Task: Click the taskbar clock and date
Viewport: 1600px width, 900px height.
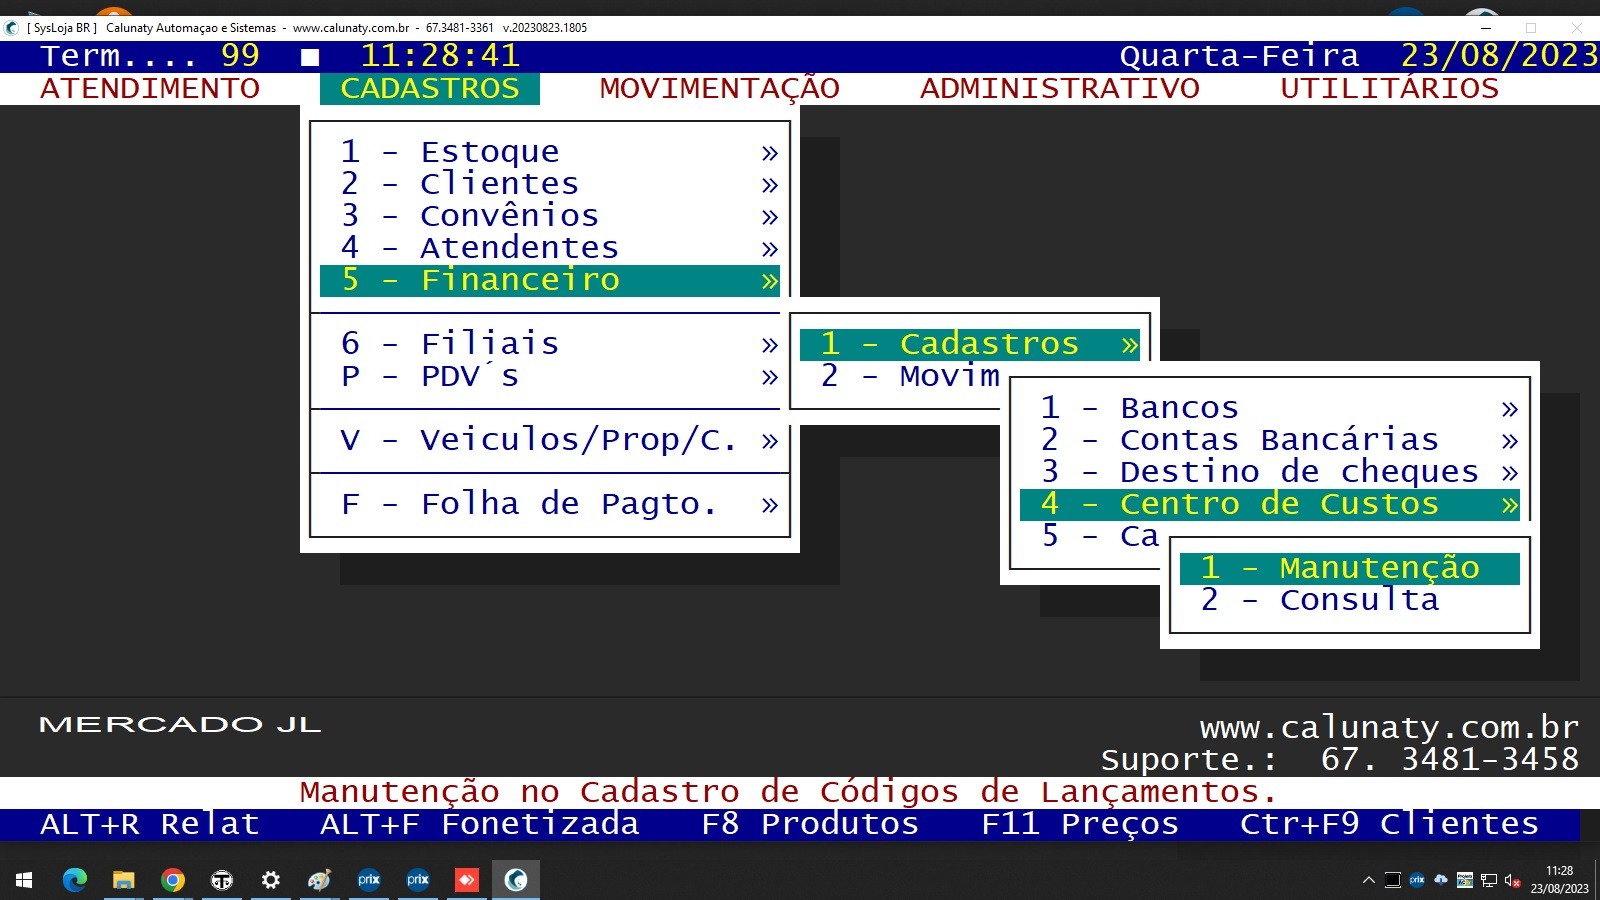Action: coord(1559,880)
